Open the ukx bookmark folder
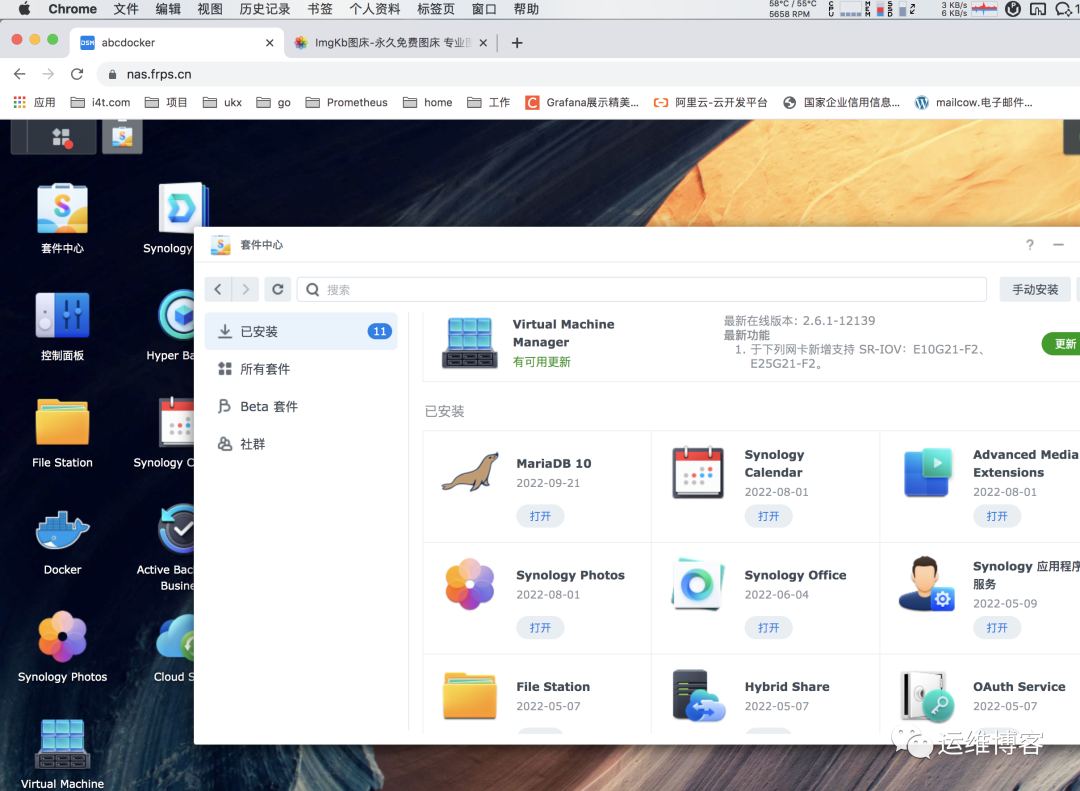 pos(222,102)
